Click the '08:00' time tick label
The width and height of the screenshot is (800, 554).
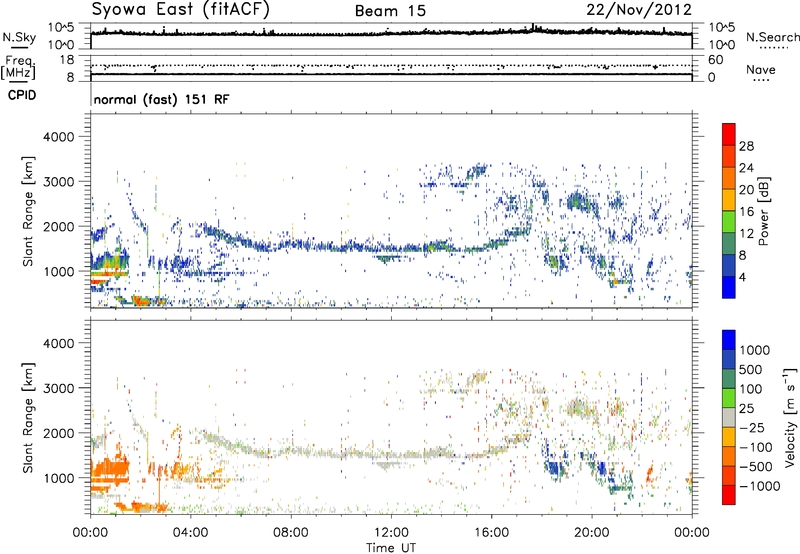click(x=290, y=533)
